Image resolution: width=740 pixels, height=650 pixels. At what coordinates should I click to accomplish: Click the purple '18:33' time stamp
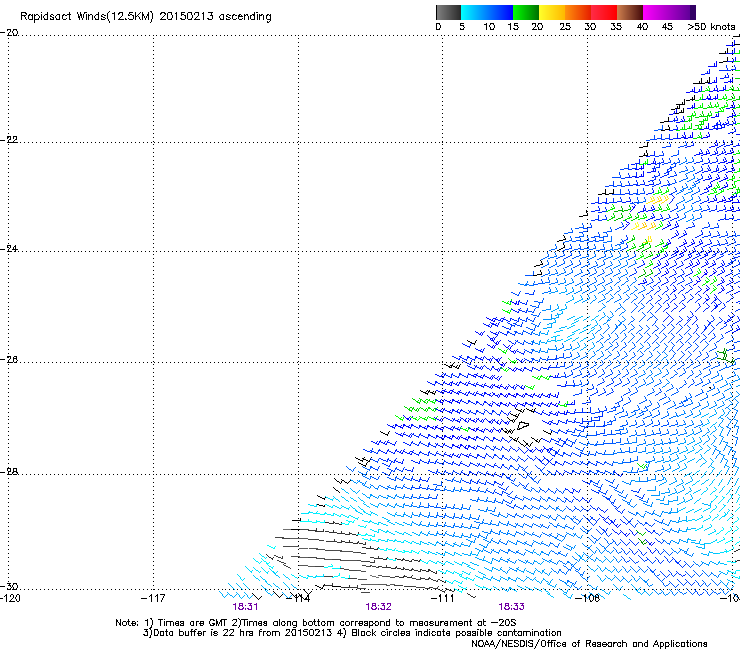(512, 607)
